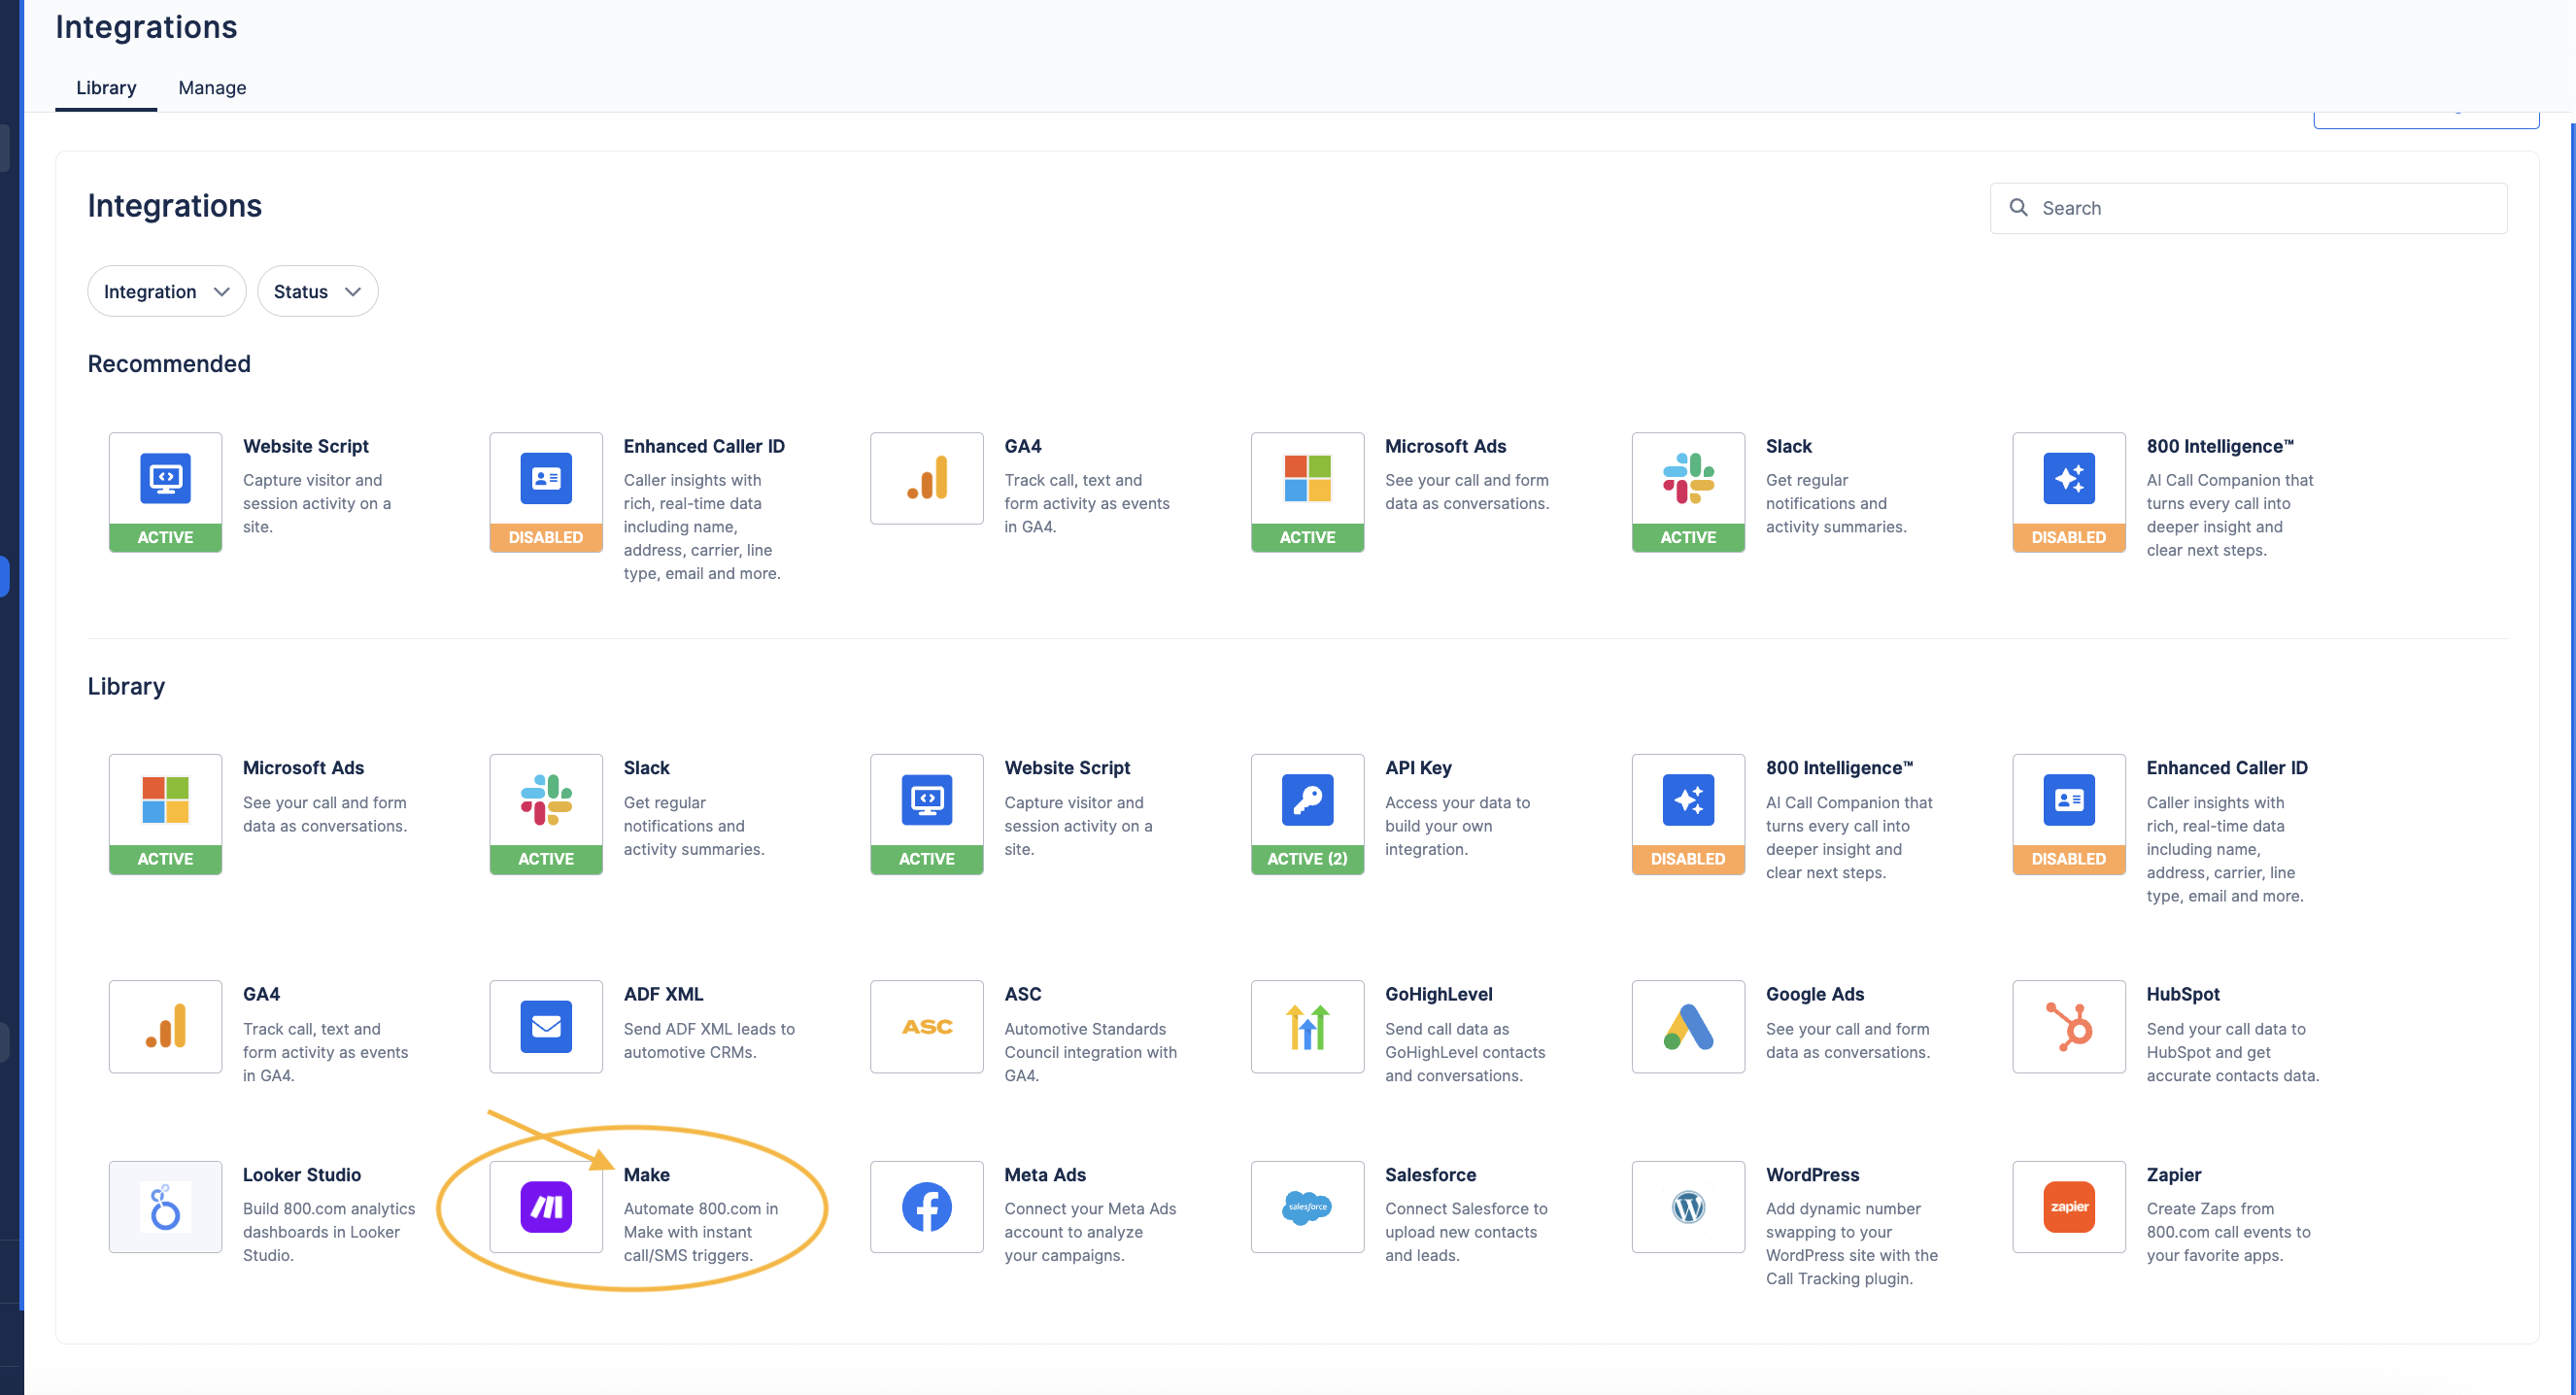
Task: Open the WordPress icon
Action: tap(1688, 1207)
